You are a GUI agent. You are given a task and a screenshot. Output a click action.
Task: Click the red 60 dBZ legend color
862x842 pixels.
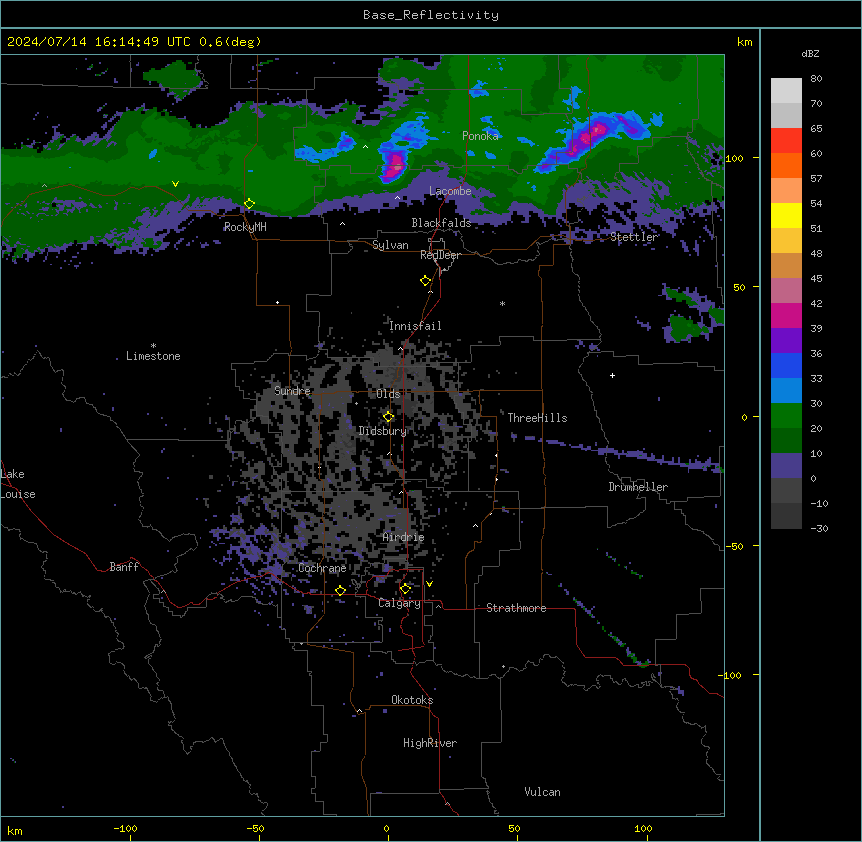[x=786, y=141]
